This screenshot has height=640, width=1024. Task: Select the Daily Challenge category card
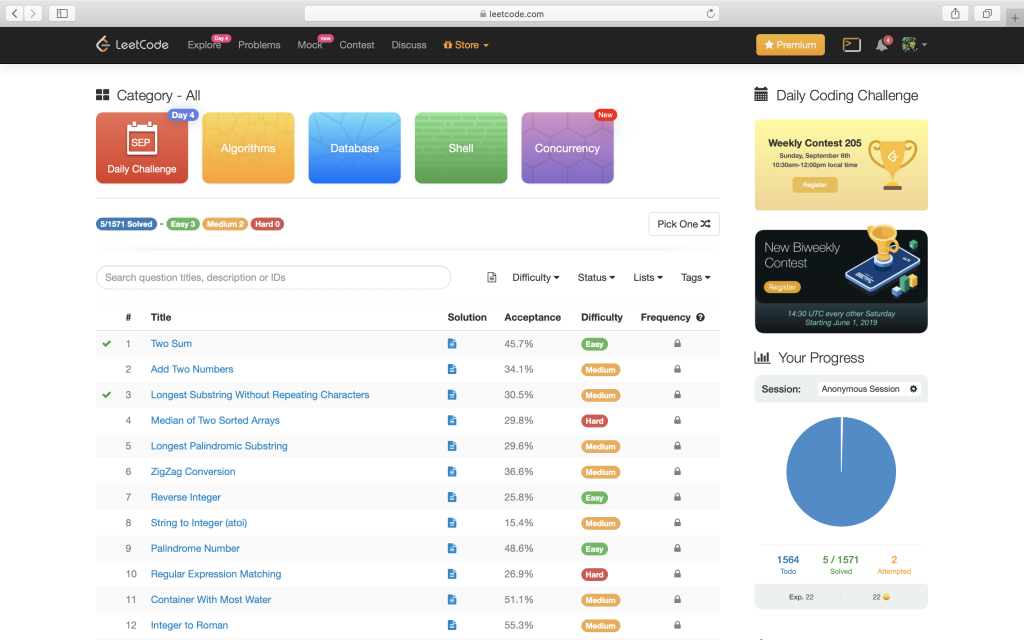[142, 148]
